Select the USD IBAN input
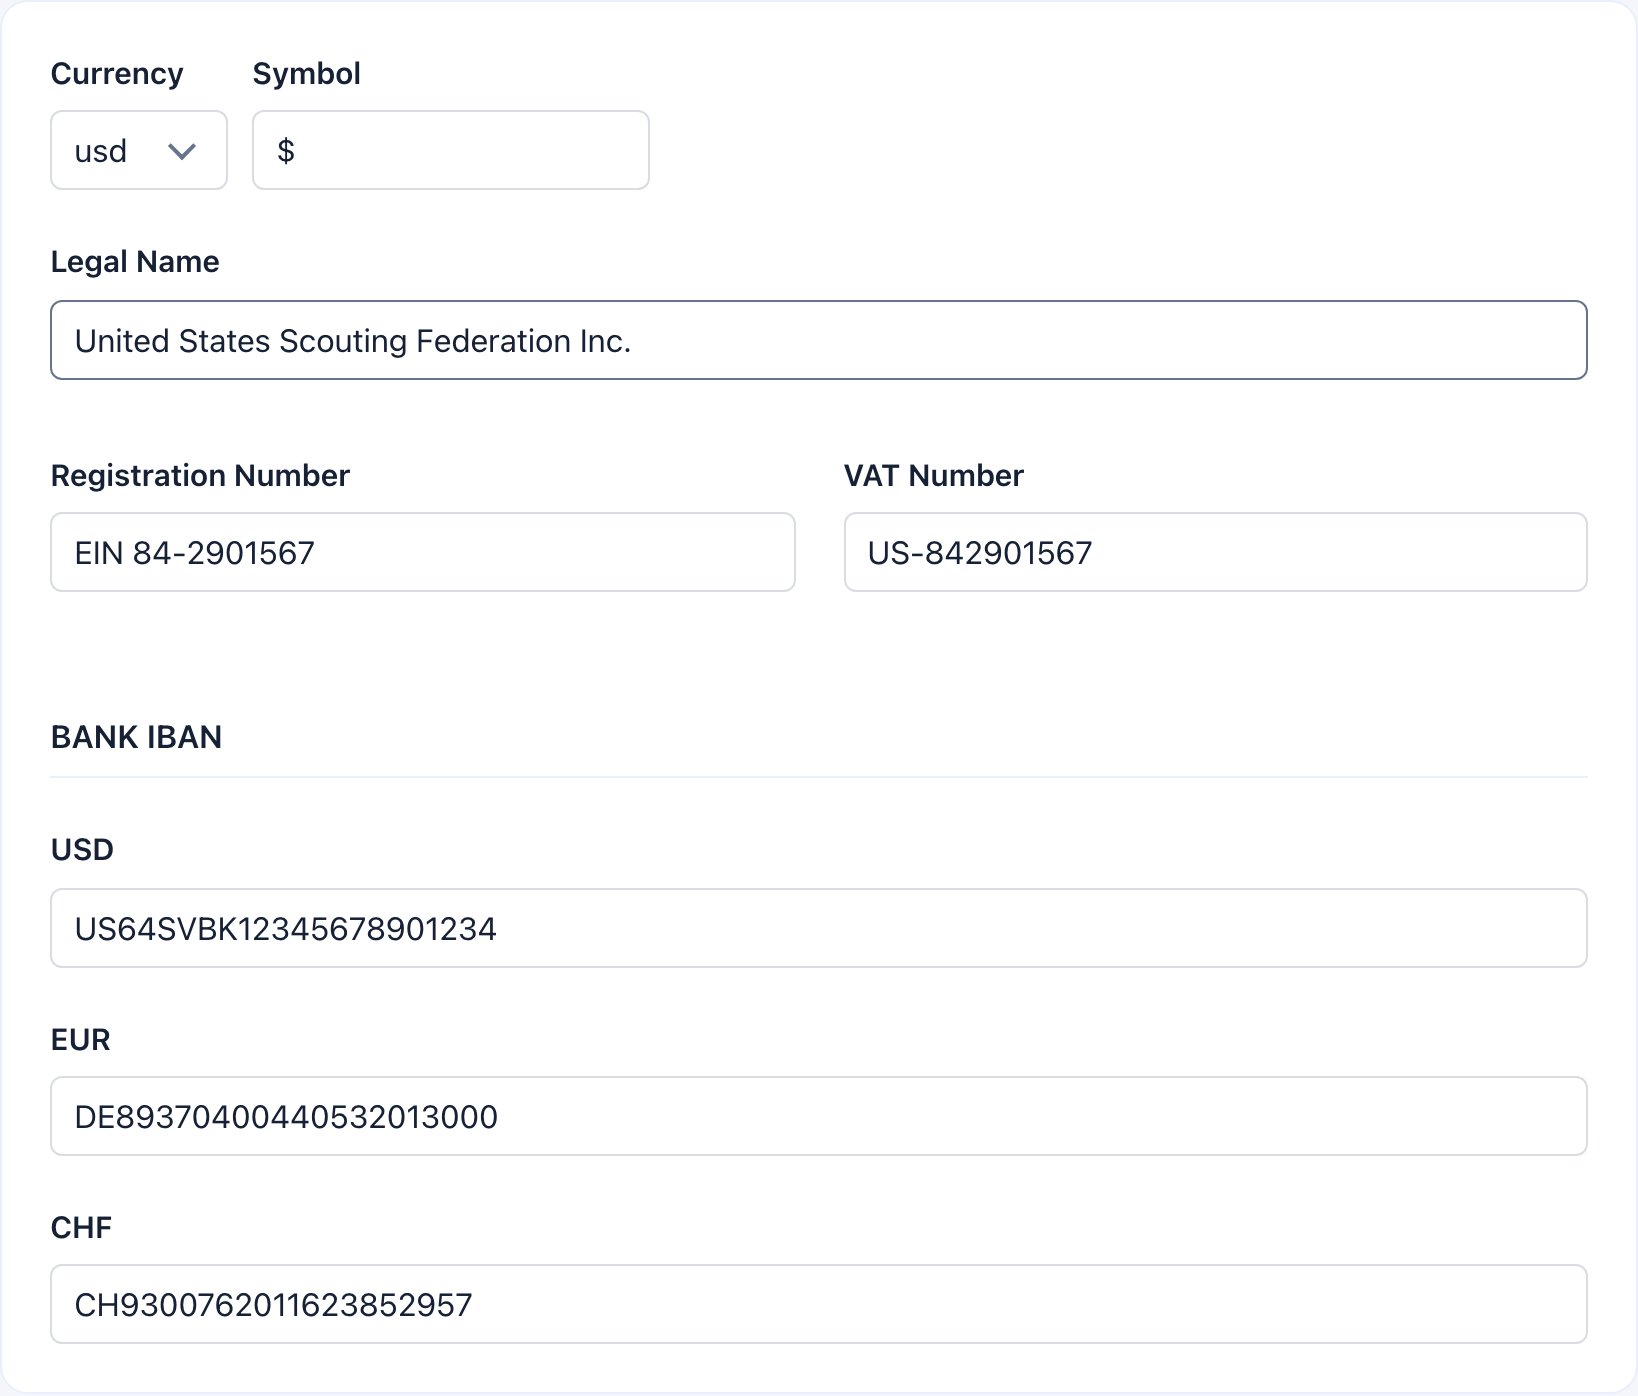1638x1396 pixels. (x=818, y=928)
